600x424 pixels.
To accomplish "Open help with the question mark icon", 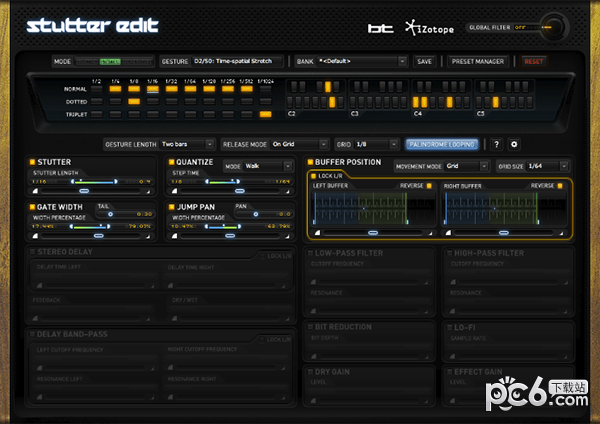I will [x=496, y=144].
